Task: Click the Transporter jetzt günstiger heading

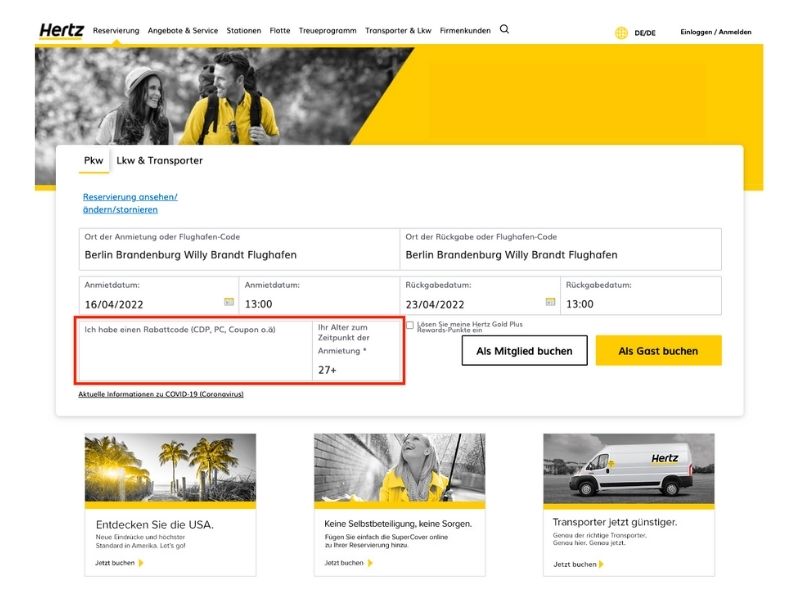Action: point(615,522)
